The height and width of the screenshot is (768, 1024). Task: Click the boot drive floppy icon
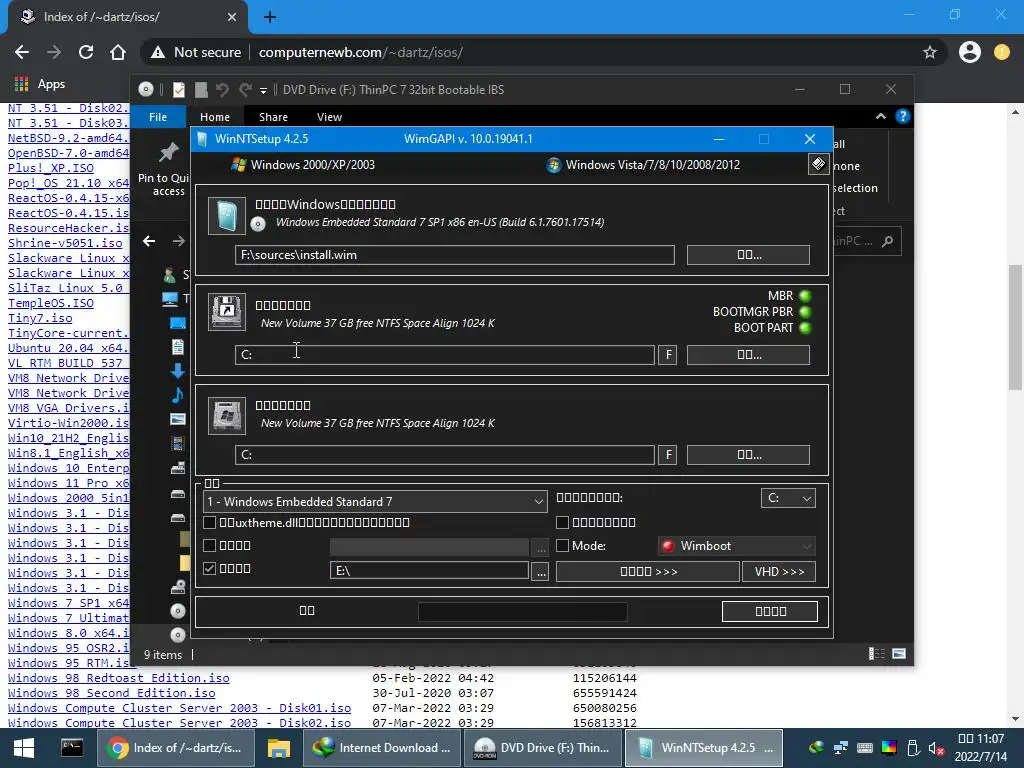click(x=227, y=312)
